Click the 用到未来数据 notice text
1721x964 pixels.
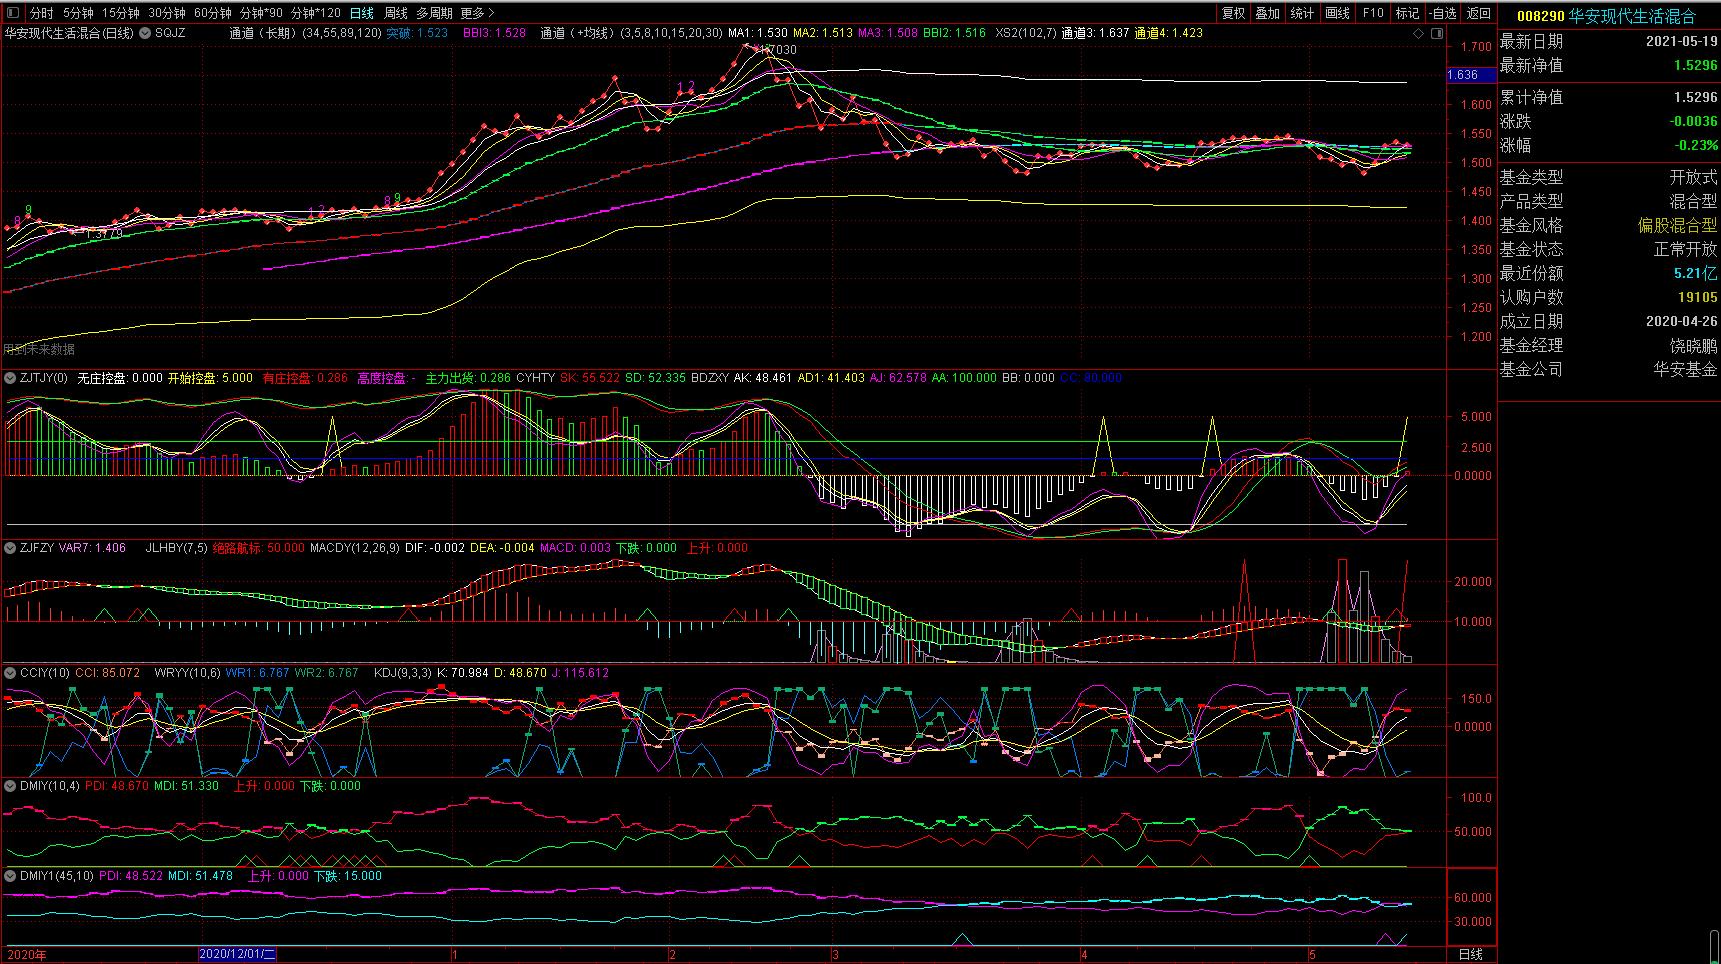click(39, 350)
